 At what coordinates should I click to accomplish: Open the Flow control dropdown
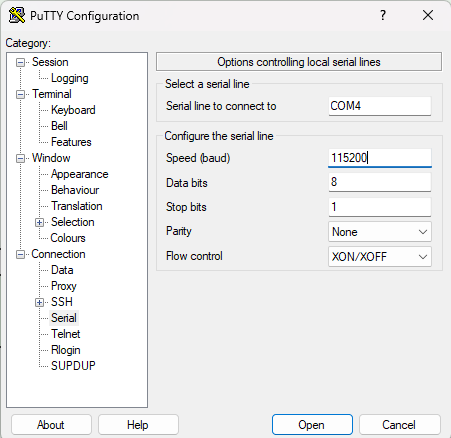(x=380, y=257)
